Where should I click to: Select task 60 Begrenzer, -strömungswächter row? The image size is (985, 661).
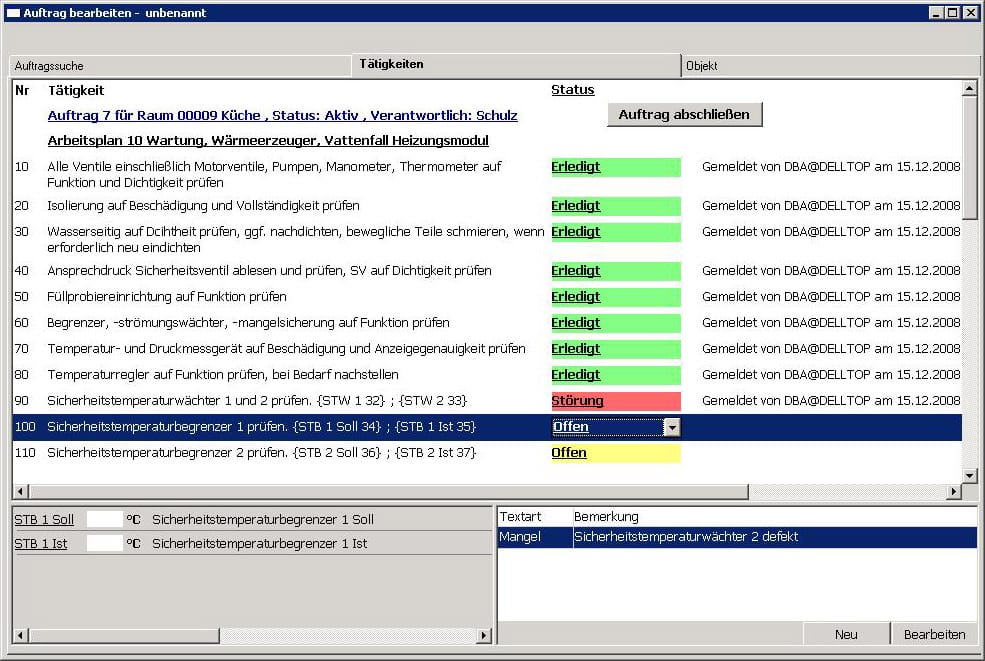(x=248, y=323)
